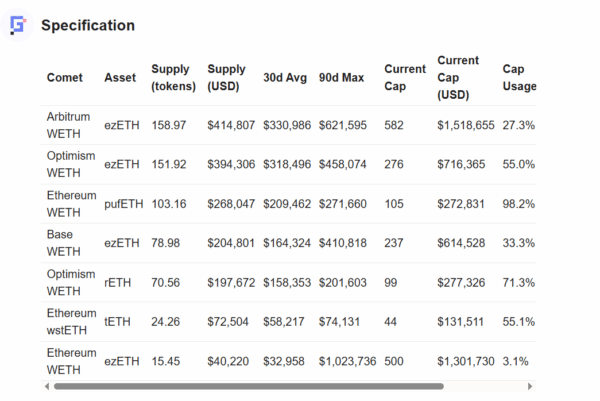This screenshot has width=600, height=401.
Task: Select the Base WETH comet cell
Action: tap(64, 243)
